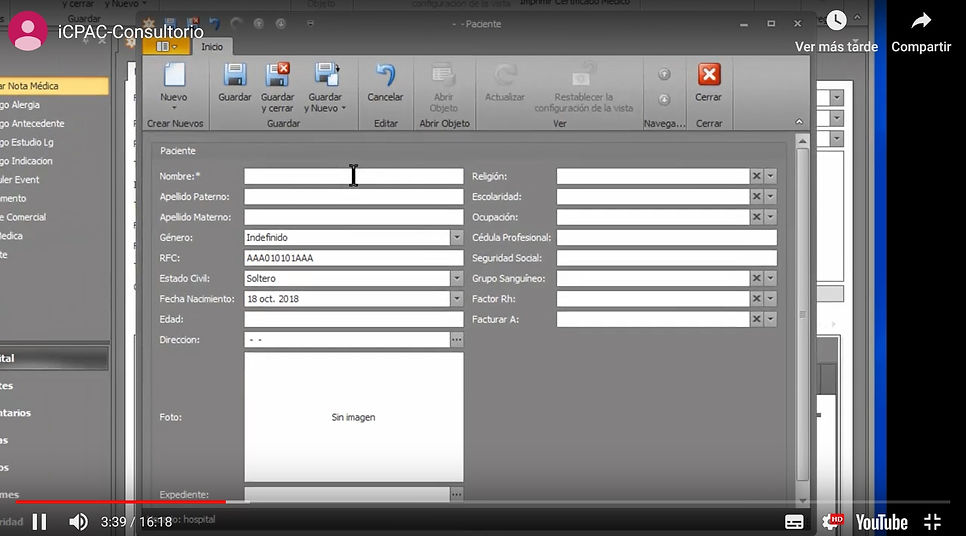The image size is (966, 536).
Task: Click the form's vertical scrollbar track
Action: coord(802,320)
